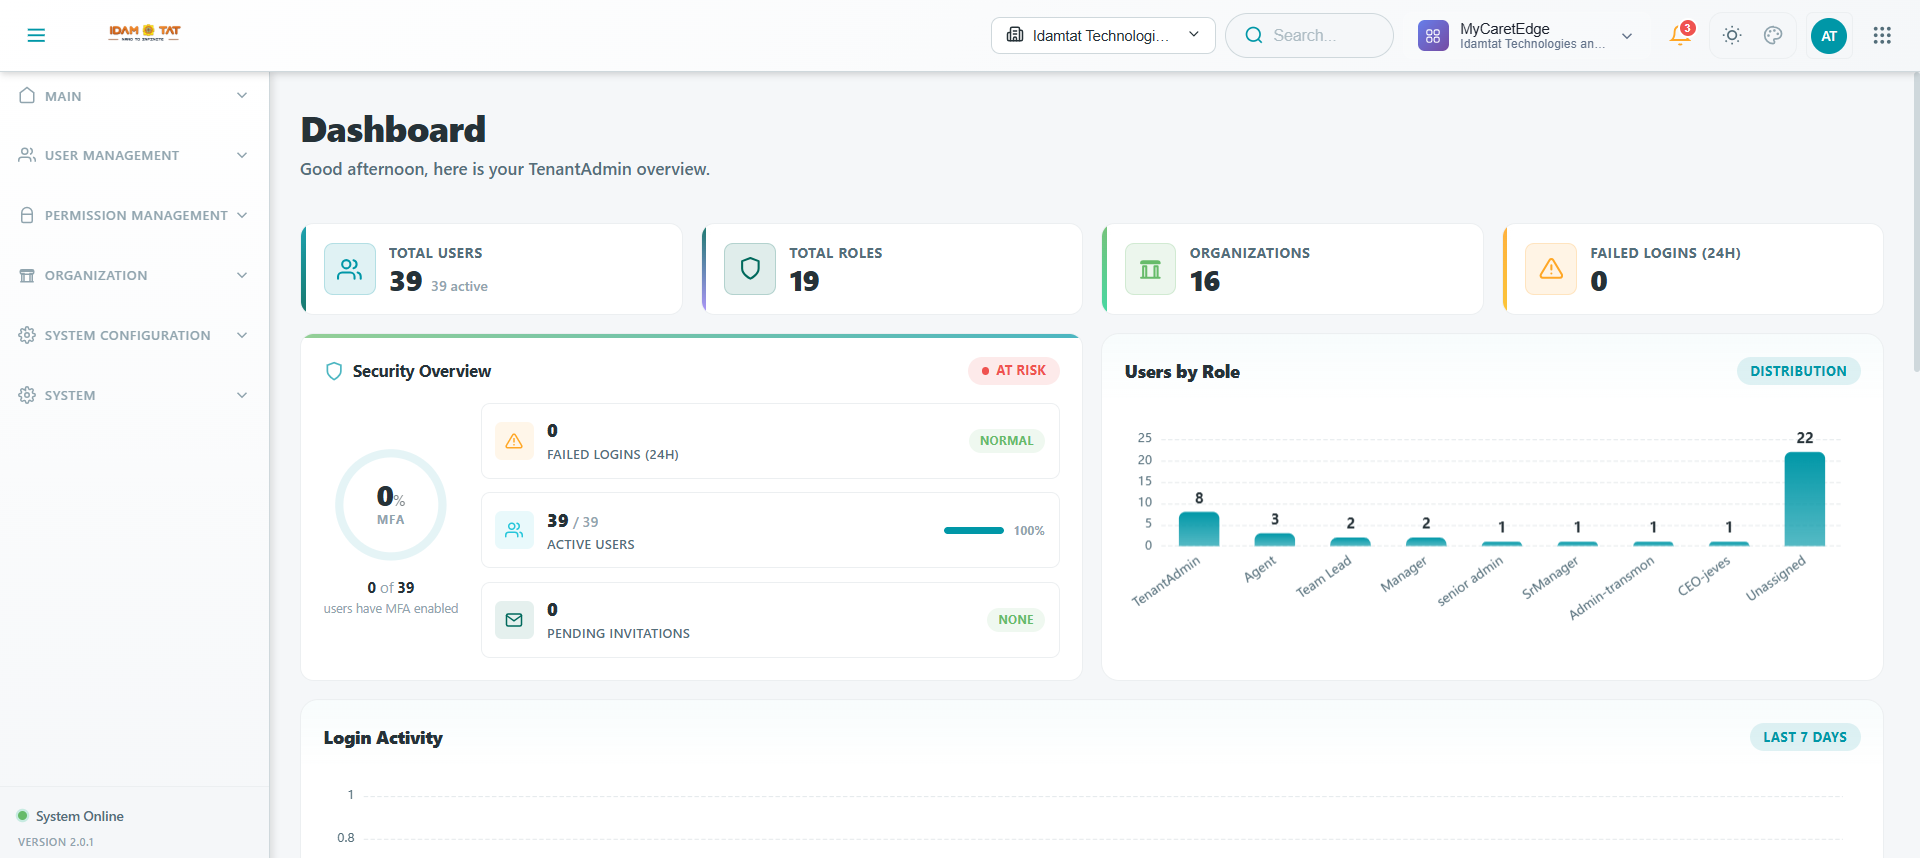Click the building icon in organization selector

[1015, 35]
